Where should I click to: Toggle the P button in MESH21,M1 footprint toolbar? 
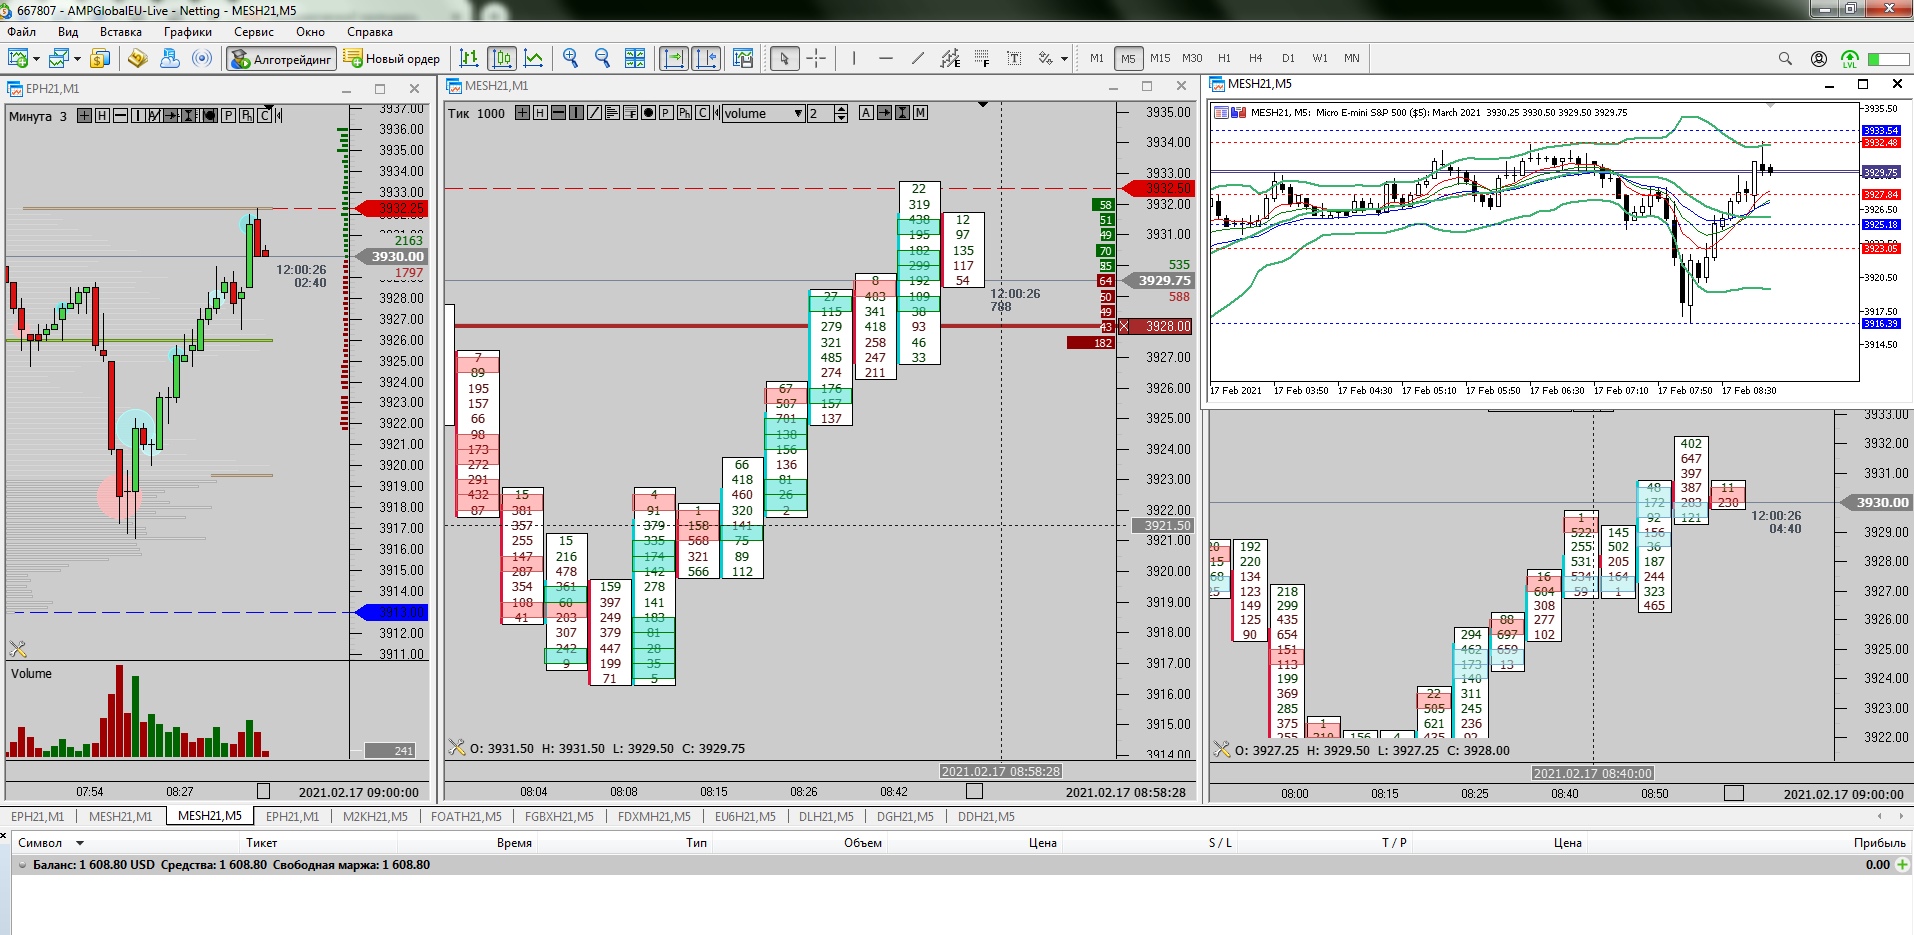click(x=666, y=113)
